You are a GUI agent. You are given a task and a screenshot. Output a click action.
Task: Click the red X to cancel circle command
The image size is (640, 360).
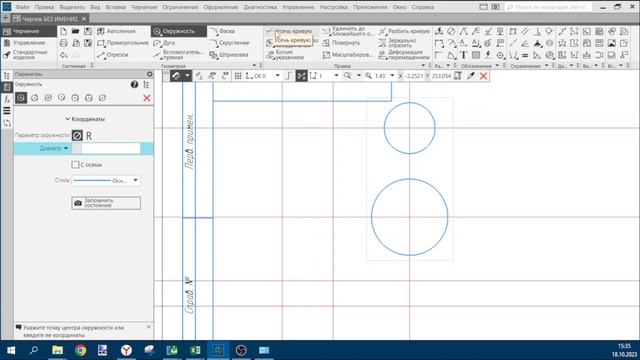[x=147, y=98]
